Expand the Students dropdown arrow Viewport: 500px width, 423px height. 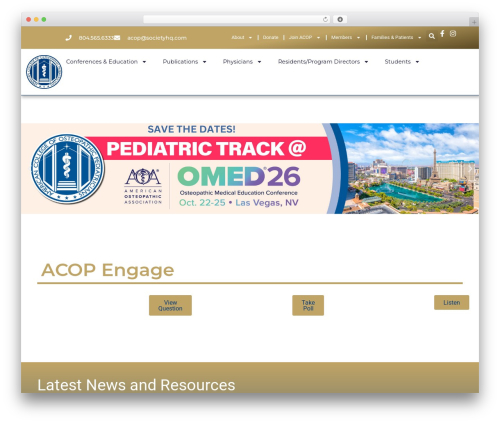417,62
